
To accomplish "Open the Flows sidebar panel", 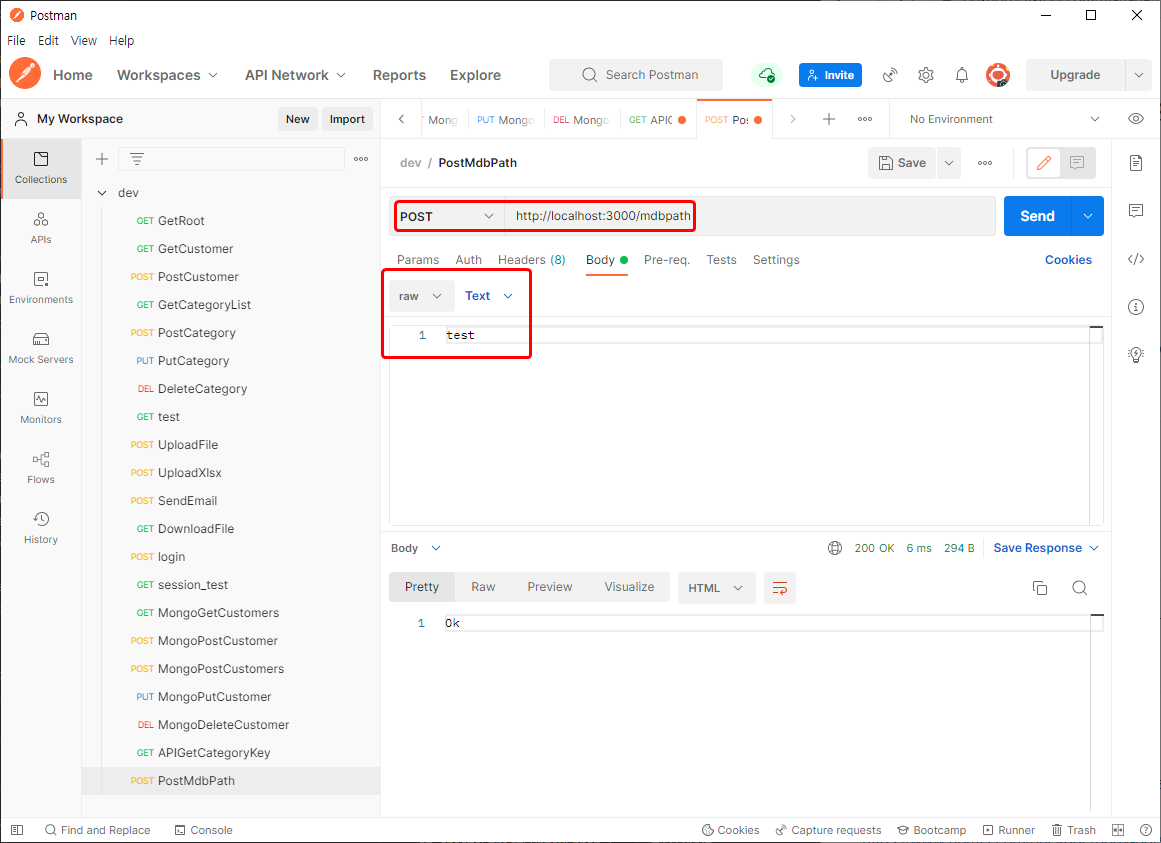I will pos(41,468).
